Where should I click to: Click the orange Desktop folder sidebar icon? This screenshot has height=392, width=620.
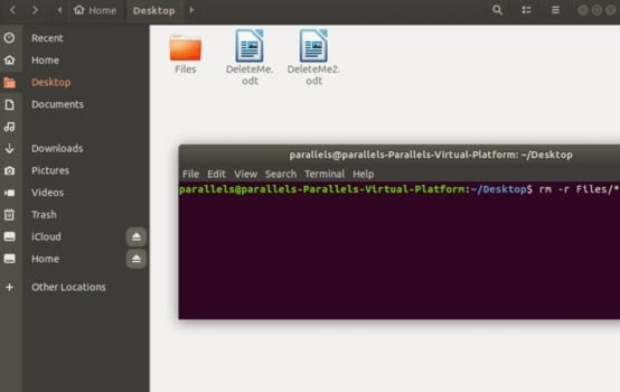pos(9,82)
